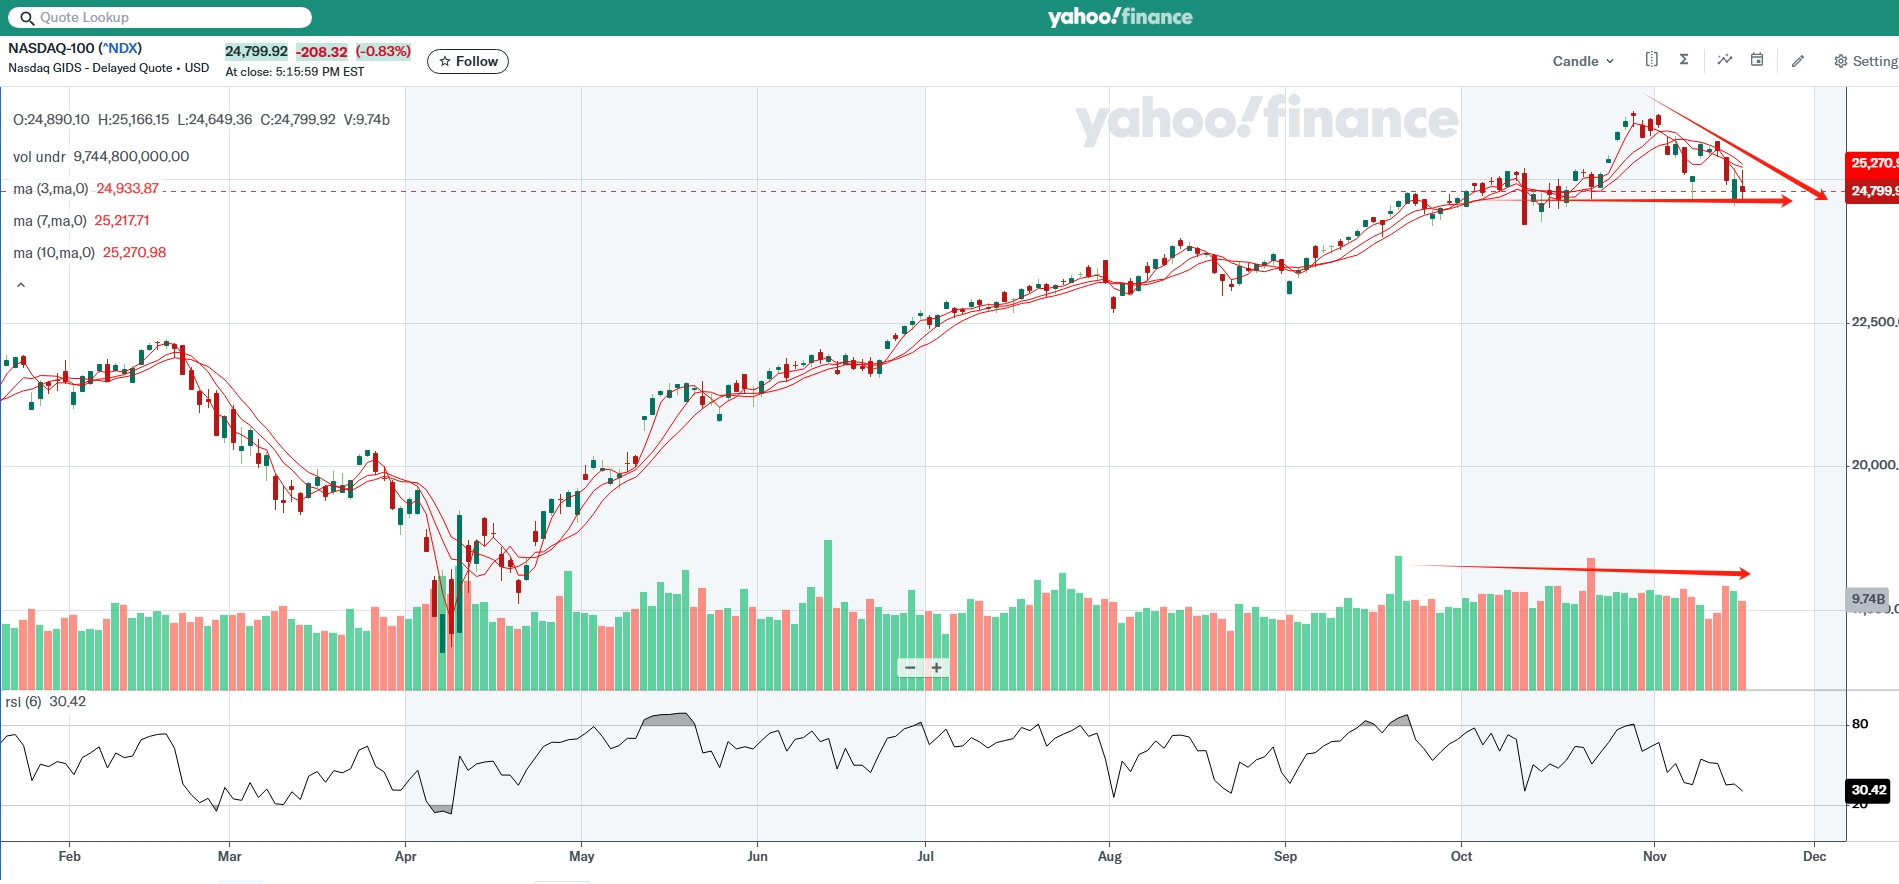Open chart Settings via gear icon
Image resolution: width=1899 pixels, height=884 pixels.
1841,61
